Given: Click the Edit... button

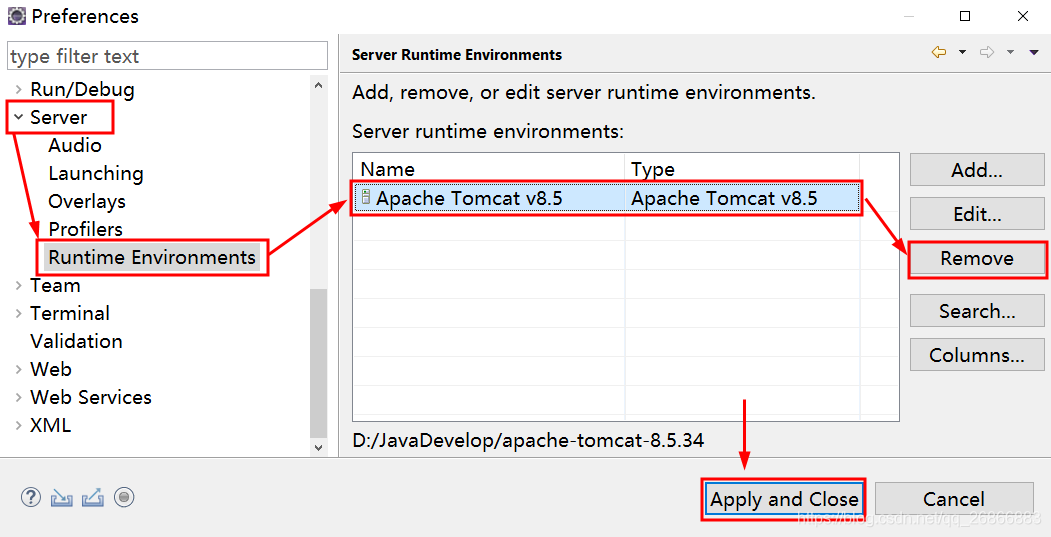Looking at the screenshot, I should 977,215.
